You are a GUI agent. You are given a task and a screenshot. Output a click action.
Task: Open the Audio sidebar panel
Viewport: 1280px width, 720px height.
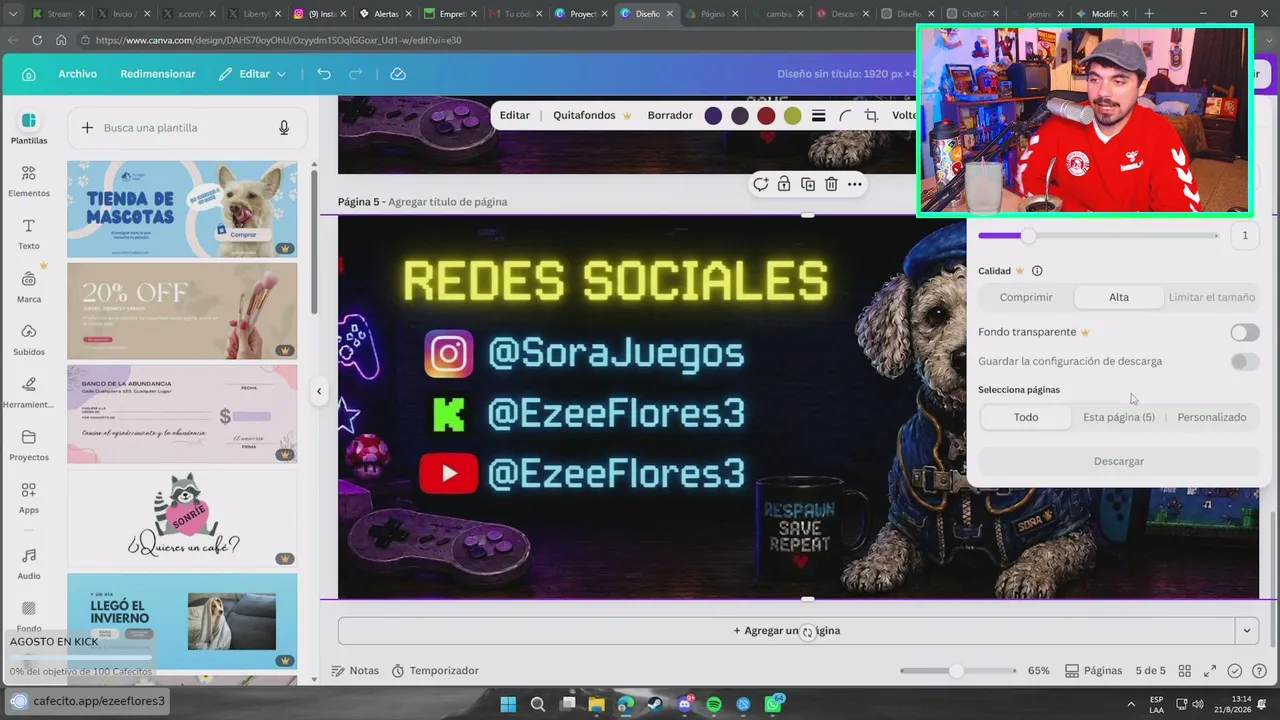pyautogui.click(x=29, y=564)
